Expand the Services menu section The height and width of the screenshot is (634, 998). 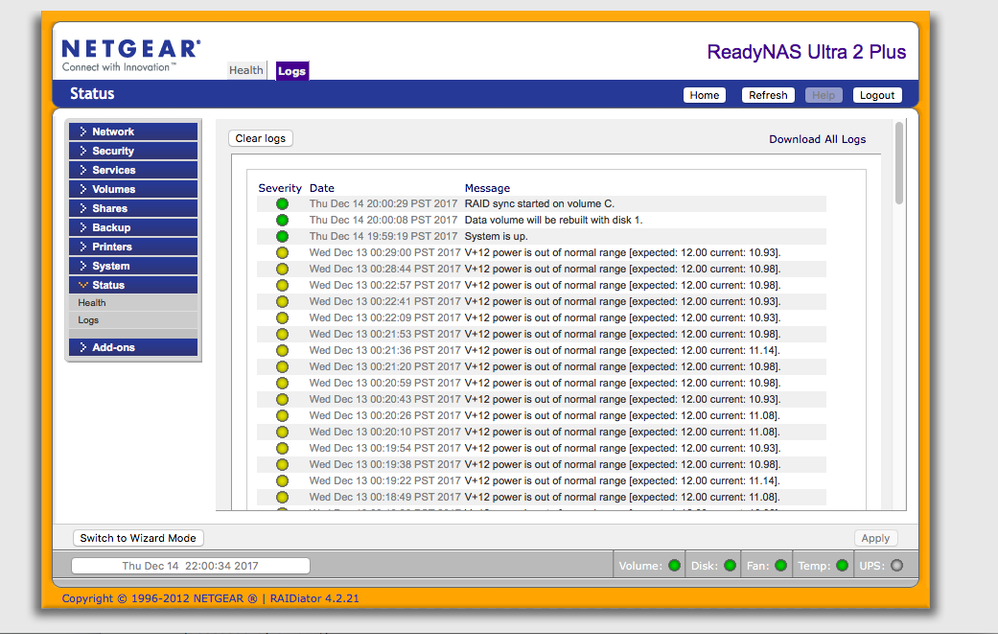click(x=133, y=170)
